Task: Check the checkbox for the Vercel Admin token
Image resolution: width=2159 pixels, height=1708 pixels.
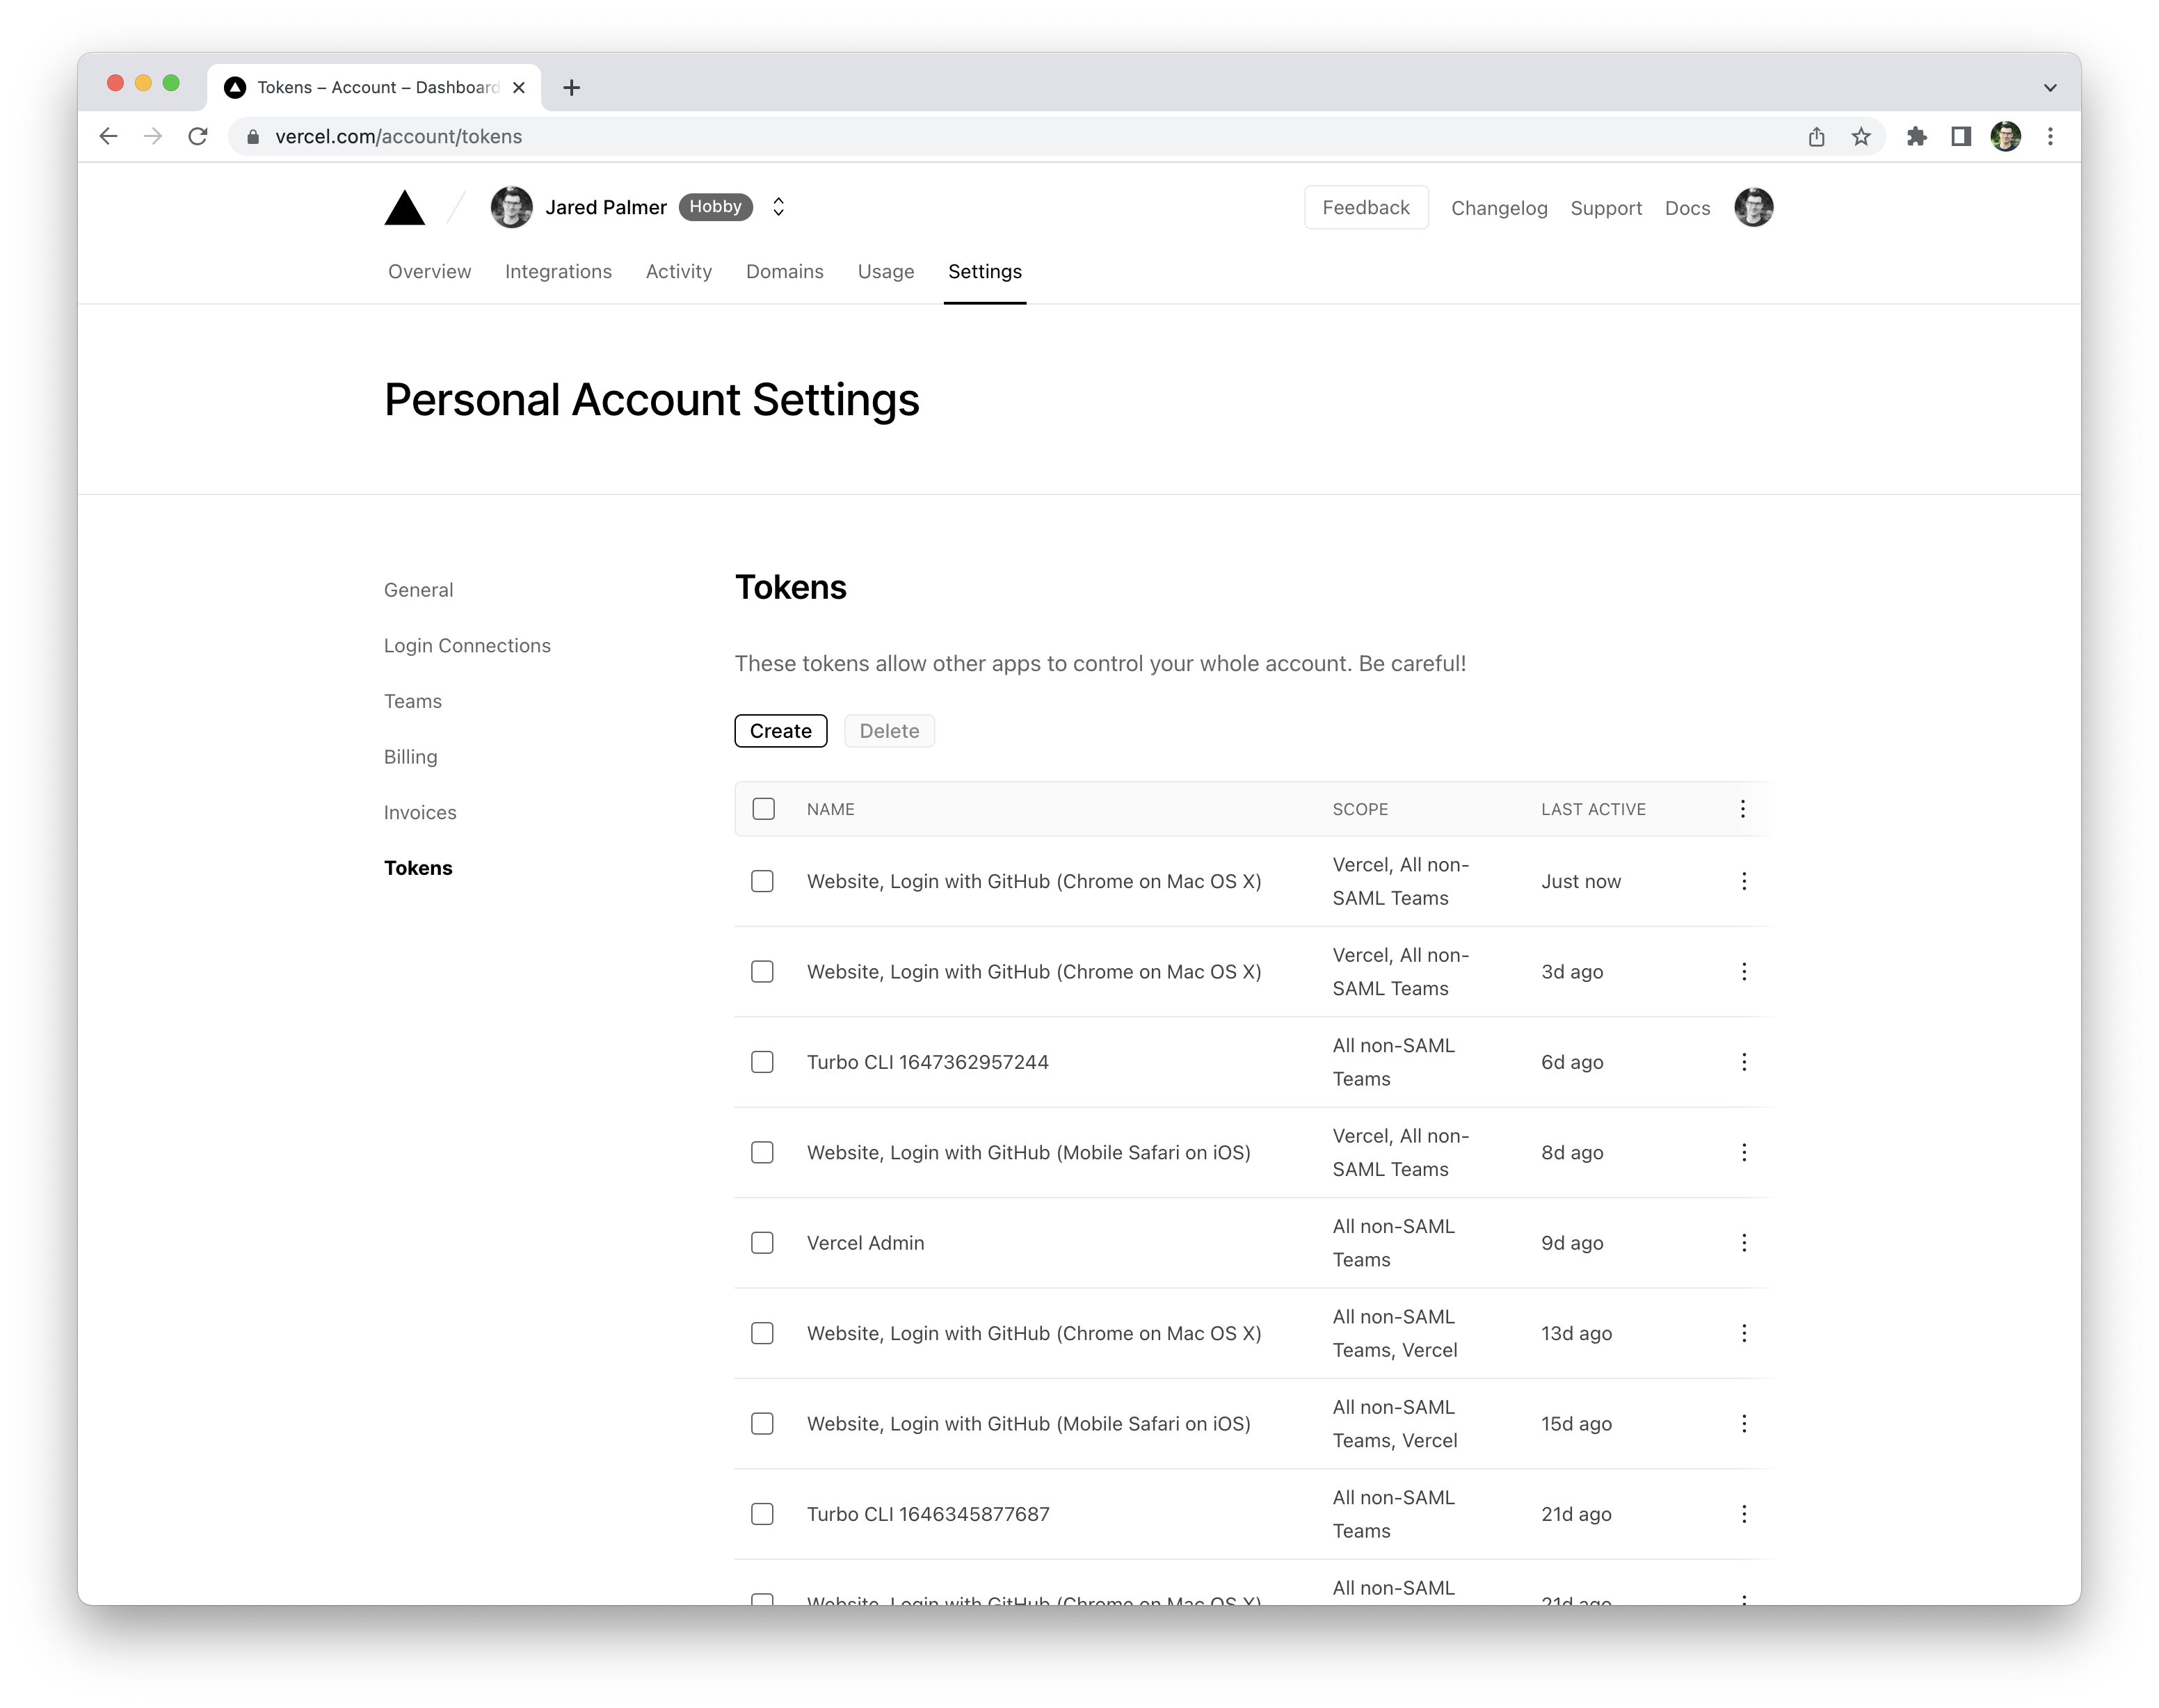Action: pyautogui.click(x=762, y=1242)
